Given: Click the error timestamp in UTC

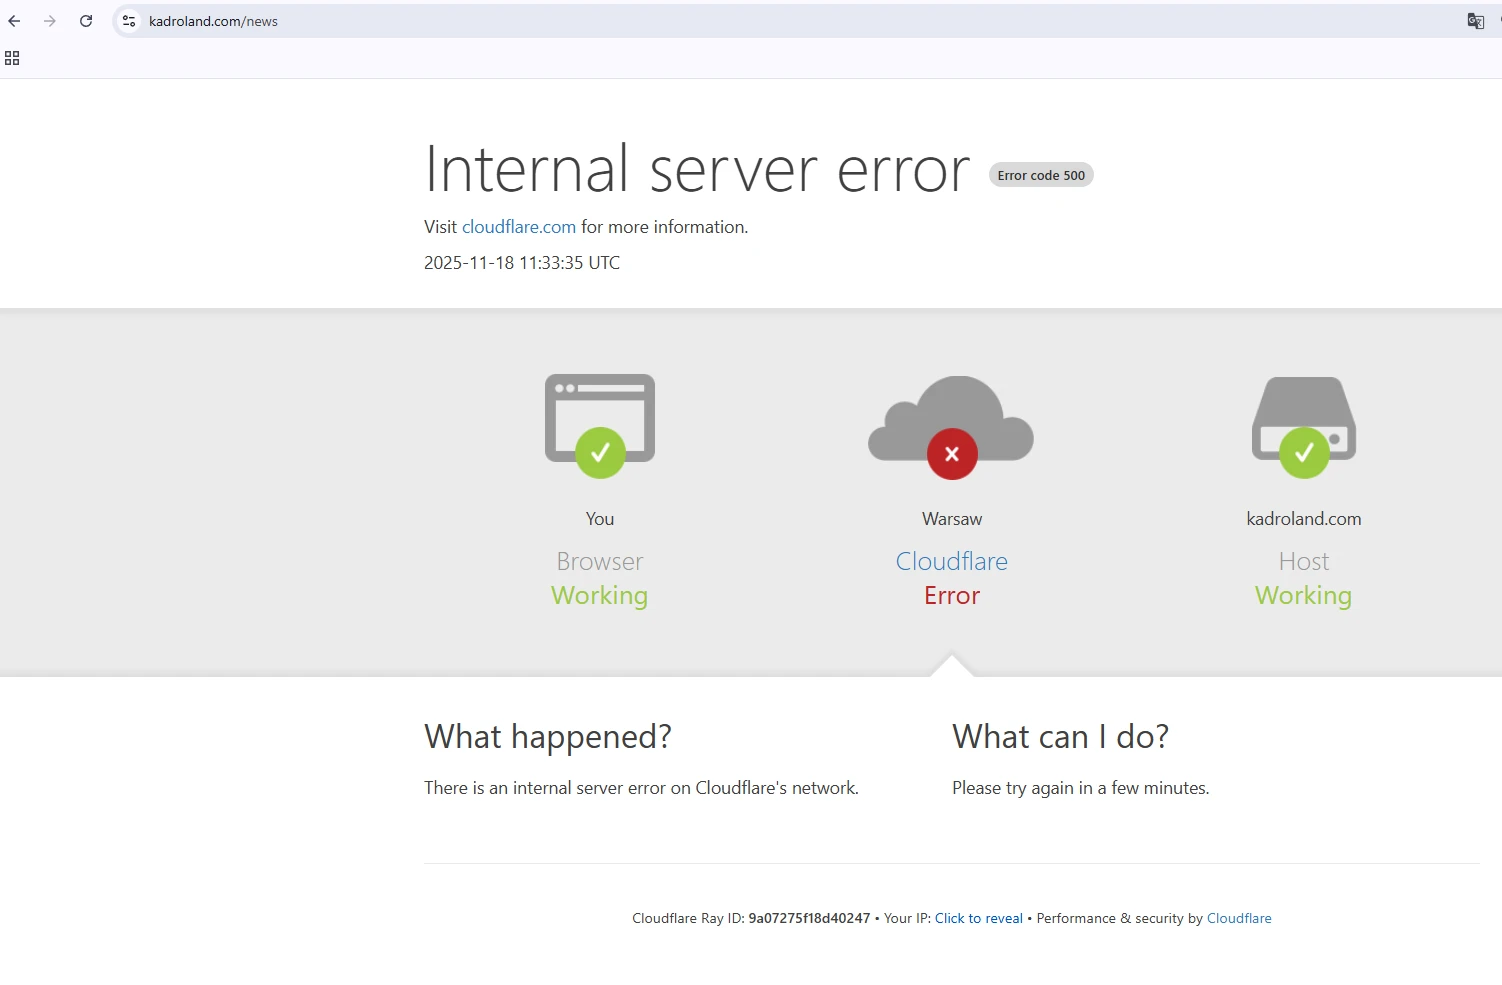Looking at the screenshot, I should 521,263.
